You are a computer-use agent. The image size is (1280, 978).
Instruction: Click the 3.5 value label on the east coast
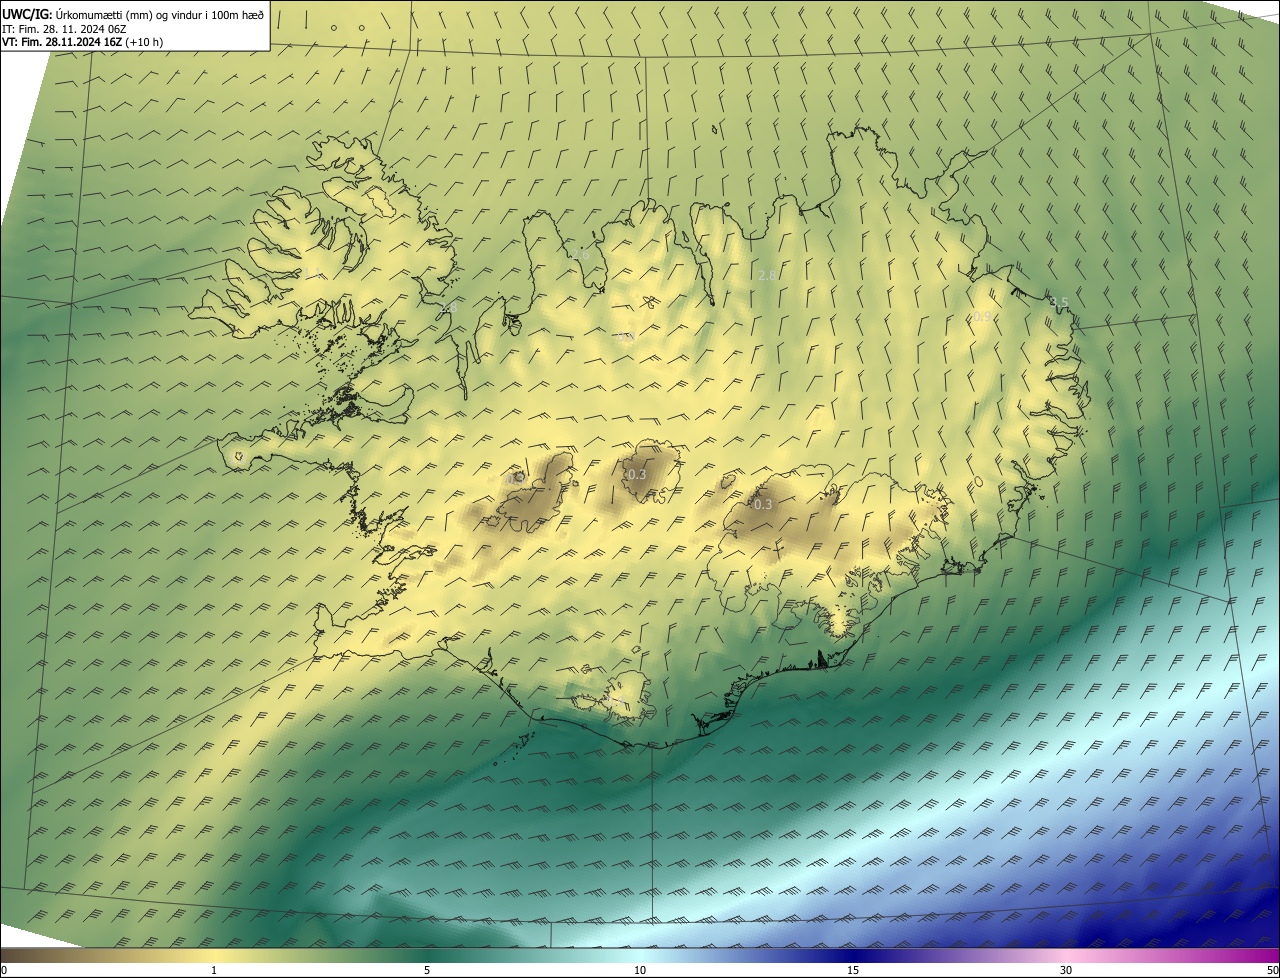click(1059, 302)
